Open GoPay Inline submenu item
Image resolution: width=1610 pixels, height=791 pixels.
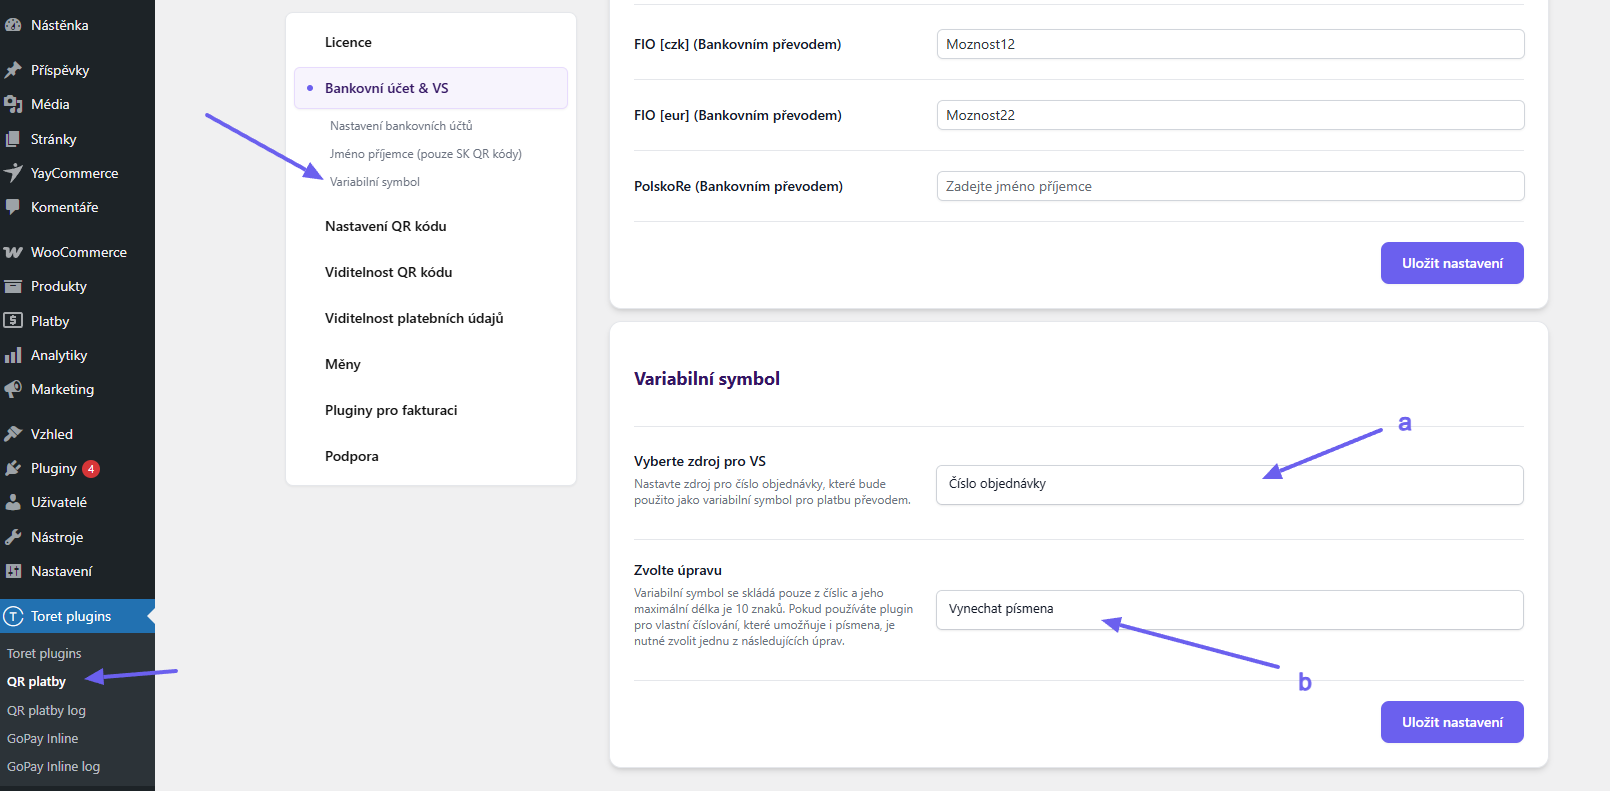coord(42,738)
